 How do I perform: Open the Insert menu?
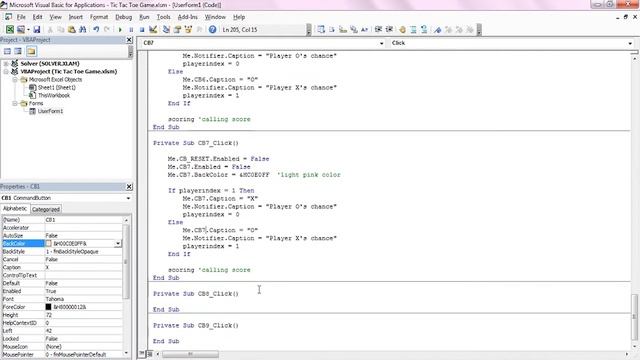(x=76, y=17)
